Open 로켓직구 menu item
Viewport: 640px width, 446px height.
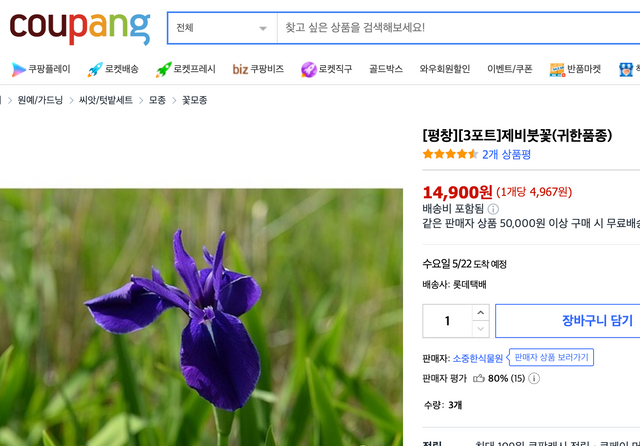click(x=335, y=69)
